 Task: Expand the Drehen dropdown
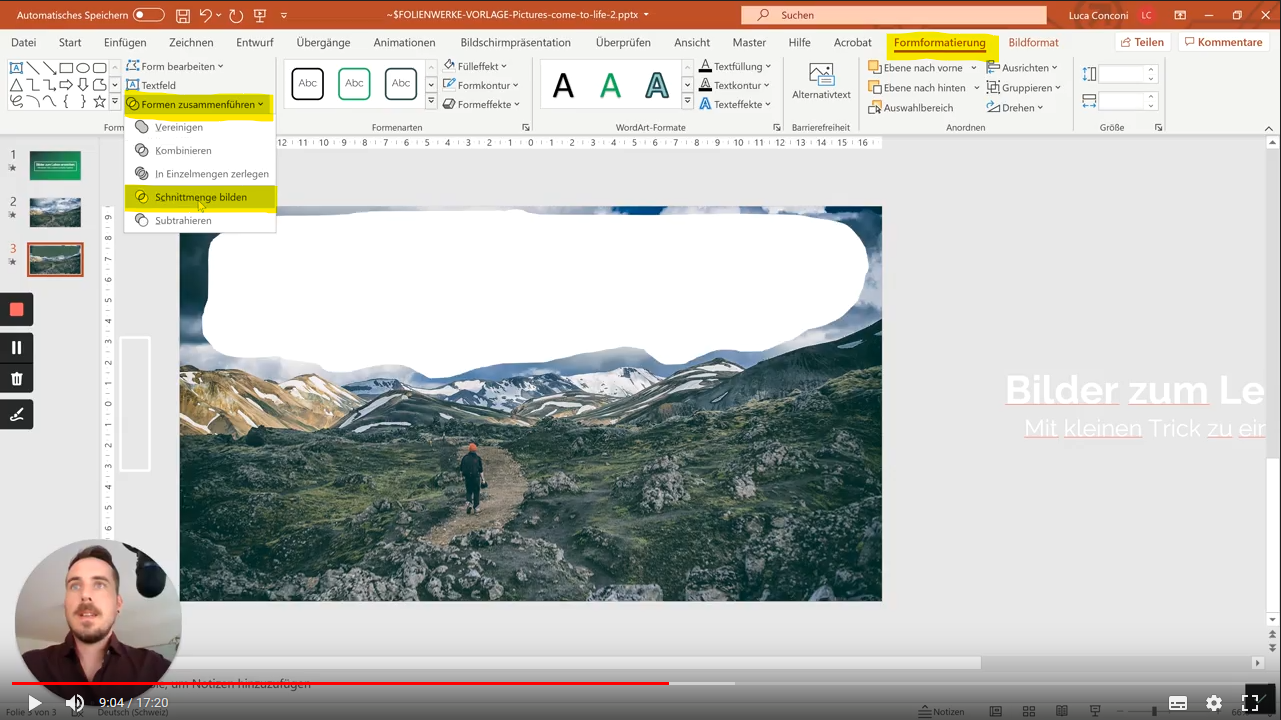(x=1039, y=107)
